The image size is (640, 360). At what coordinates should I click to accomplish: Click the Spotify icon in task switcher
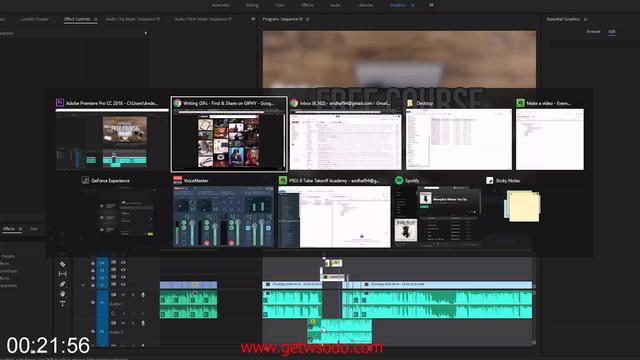[x=399, y=180]
